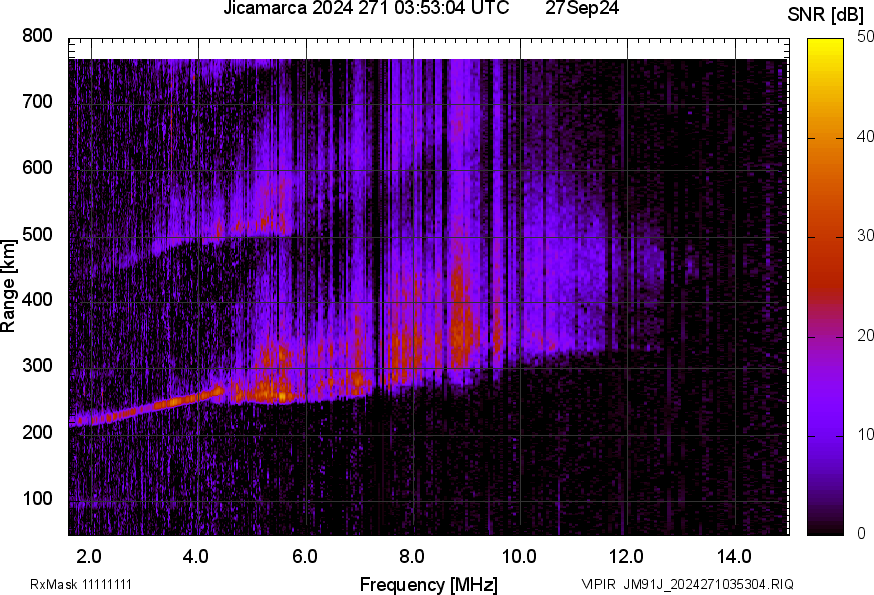Image resolution: width=874 pixels, height=595 pixels.
Task: Click the range axis value '800'
Action: tap(37, 36)
